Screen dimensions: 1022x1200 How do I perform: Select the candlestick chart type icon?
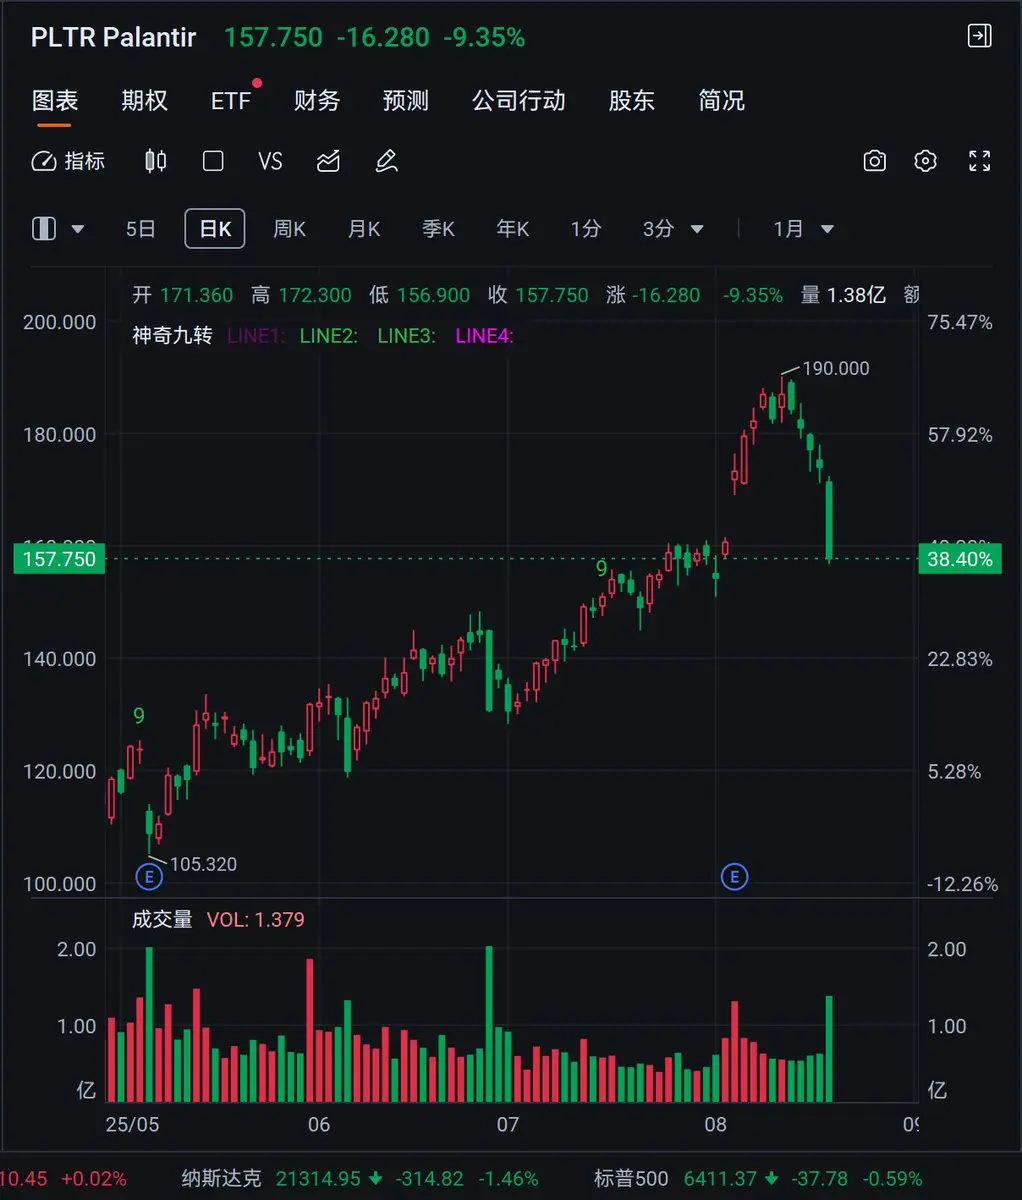click(155, 161)
